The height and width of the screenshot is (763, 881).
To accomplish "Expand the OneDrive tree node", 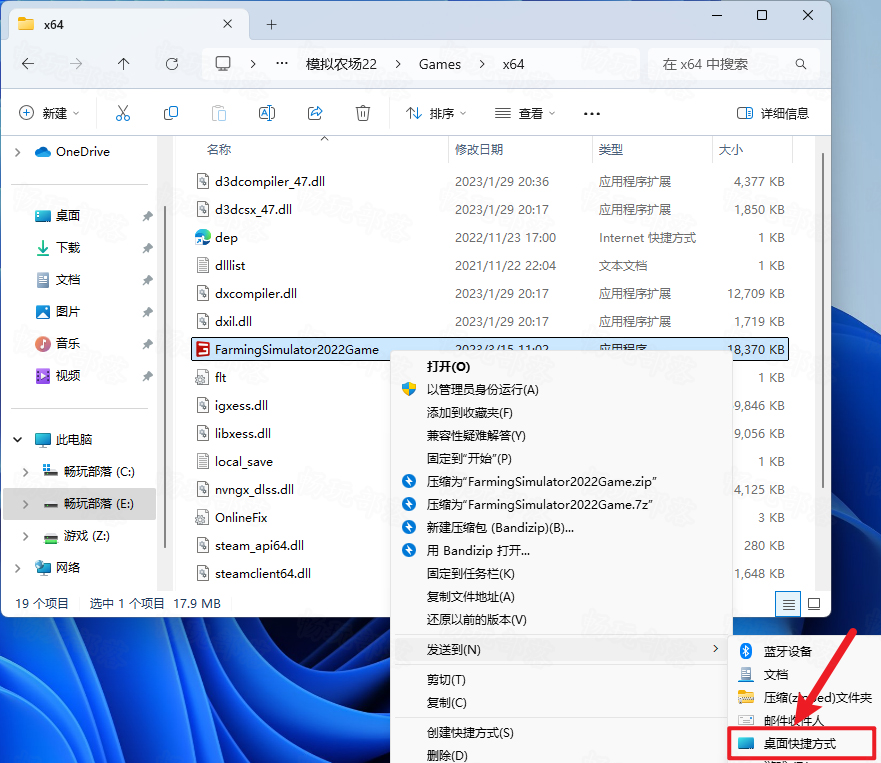I will (17, 152).
